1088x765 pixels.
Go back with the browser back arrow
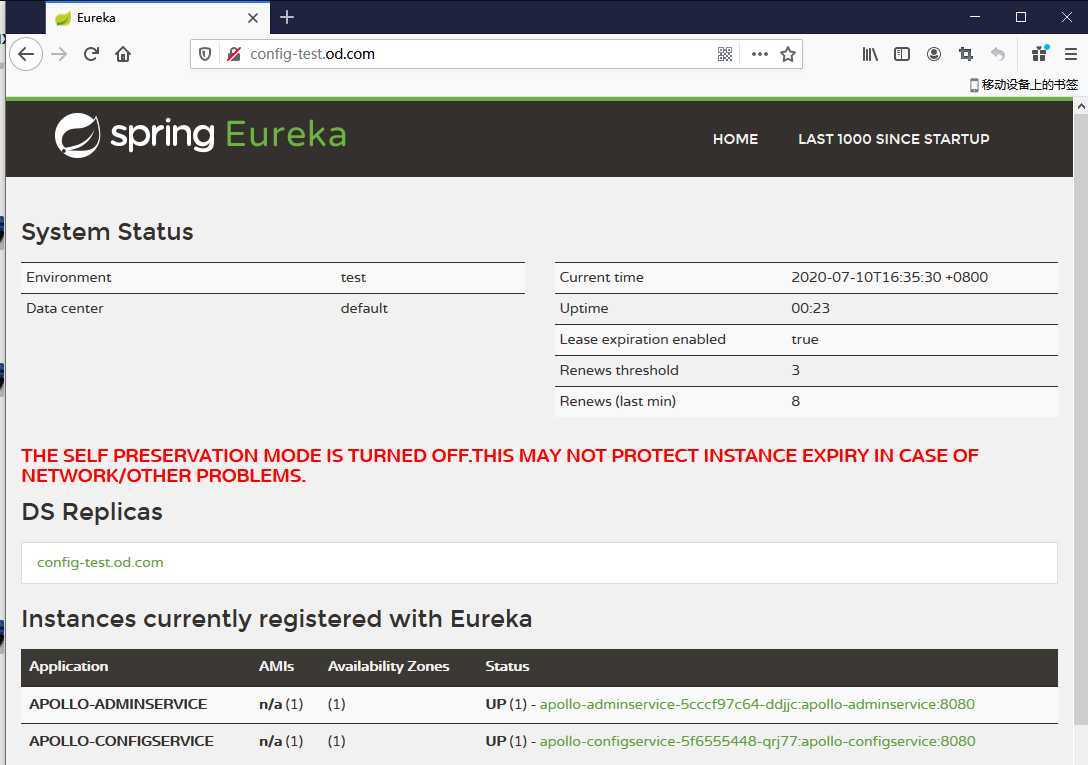coord(26,54)
